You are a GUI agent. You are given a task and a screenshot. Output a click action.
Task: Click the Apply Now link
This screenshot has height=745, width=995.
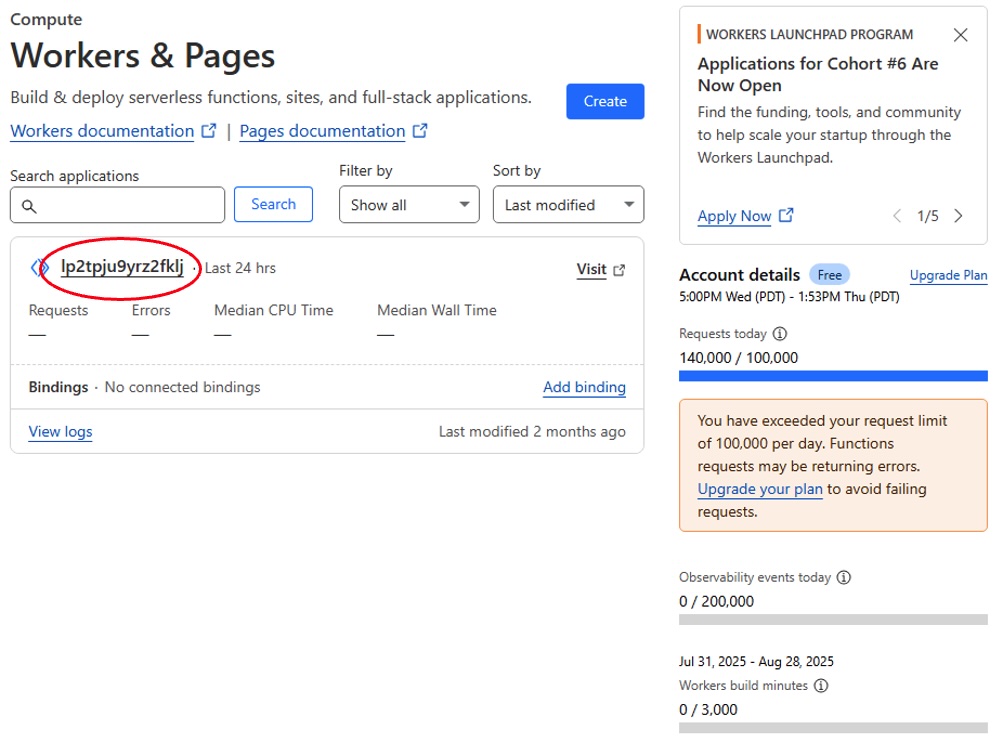tap(734, 216)
